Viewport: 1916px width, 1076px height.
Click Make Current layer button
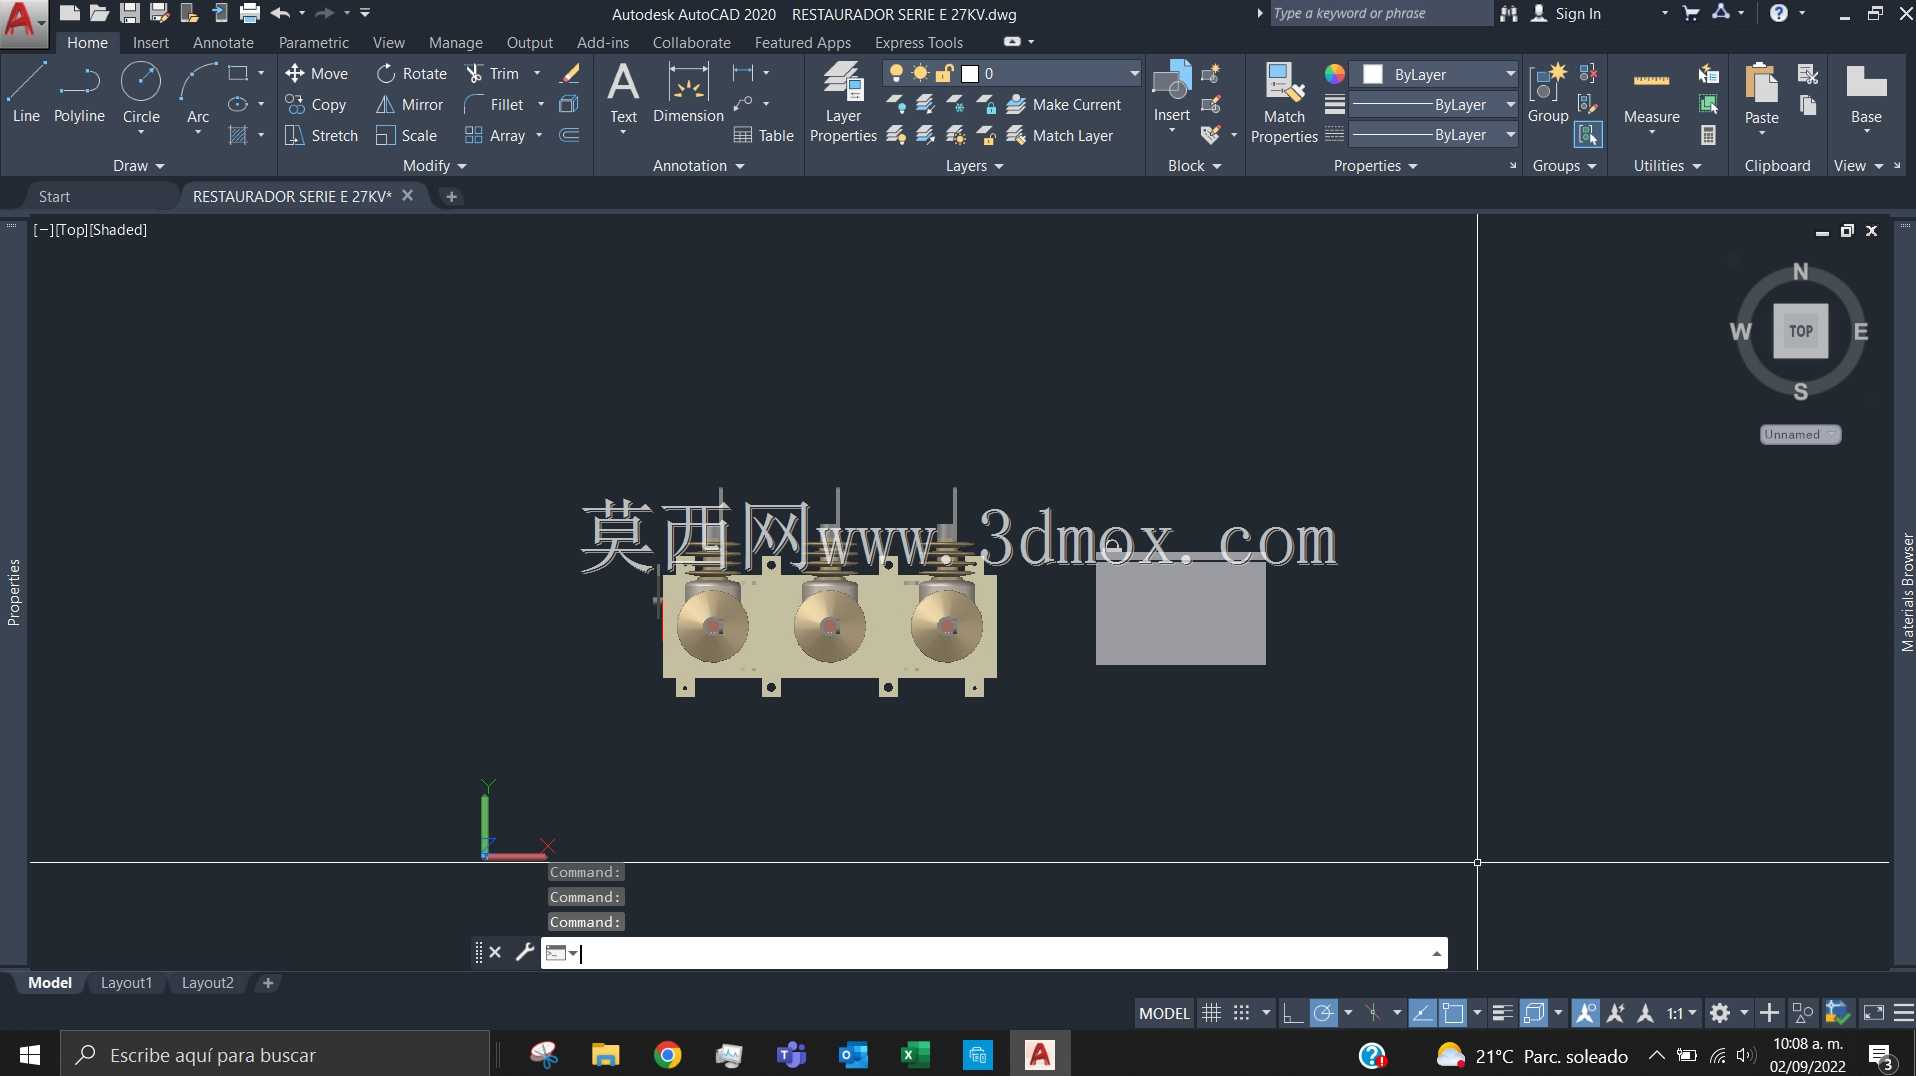1064,104
